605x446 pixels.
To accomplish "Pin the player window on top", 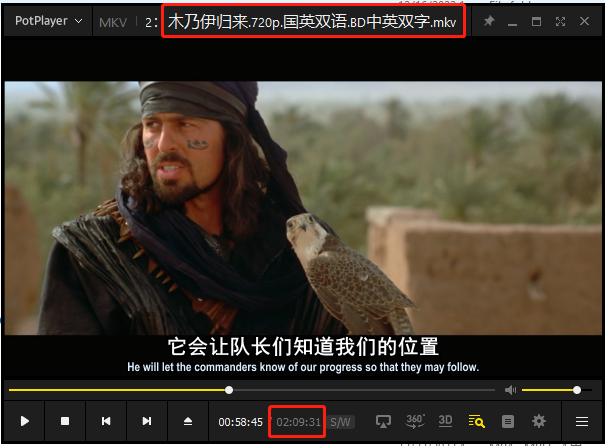I will pyautogui.click(x=489, y=21).
